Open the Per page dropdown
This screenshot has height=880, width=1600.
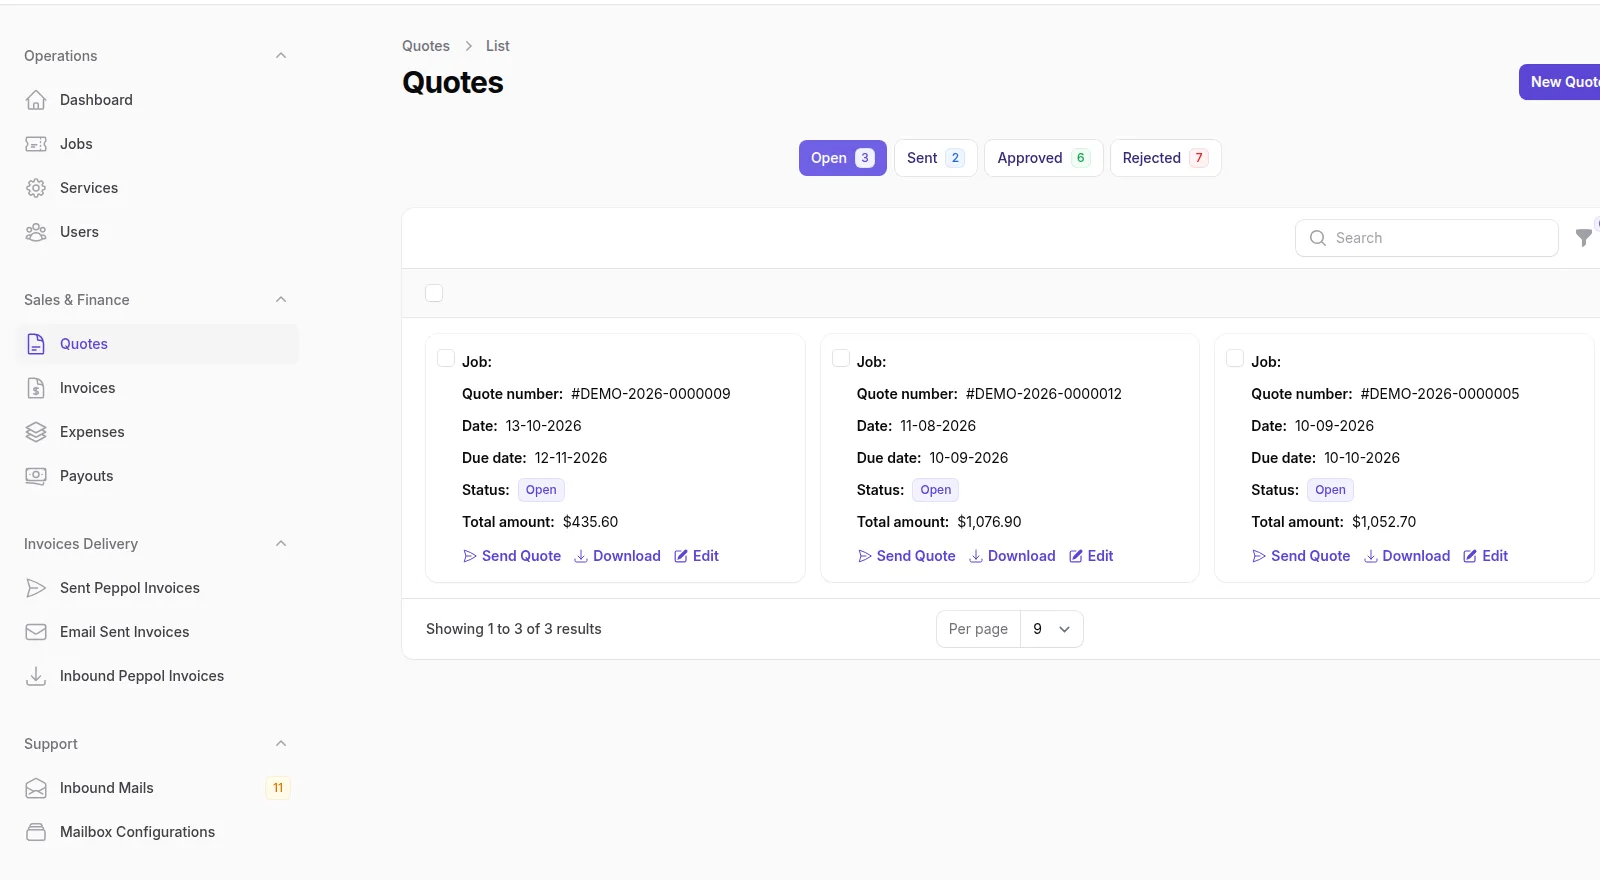pos(1052,629)
